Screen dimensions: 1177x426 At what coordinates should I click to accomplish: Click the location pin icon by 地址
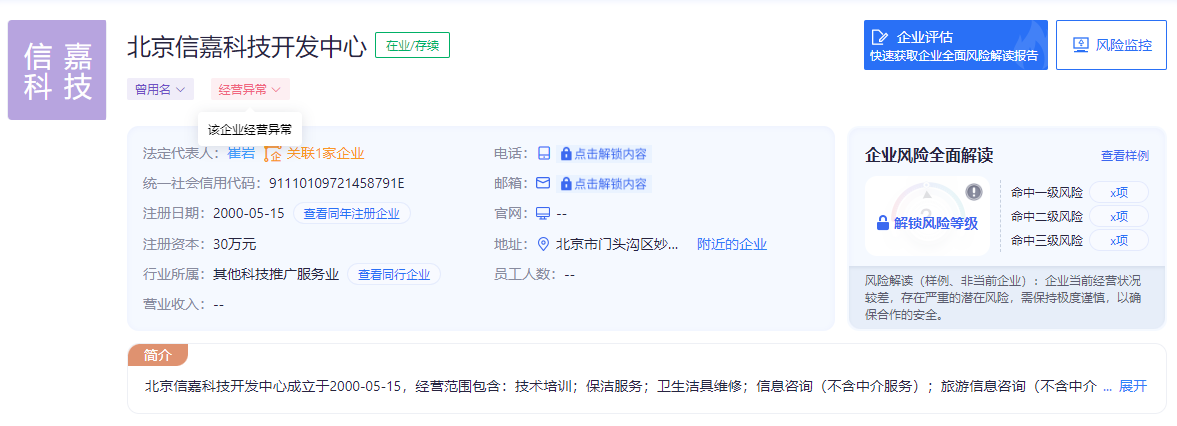[544, 244]
